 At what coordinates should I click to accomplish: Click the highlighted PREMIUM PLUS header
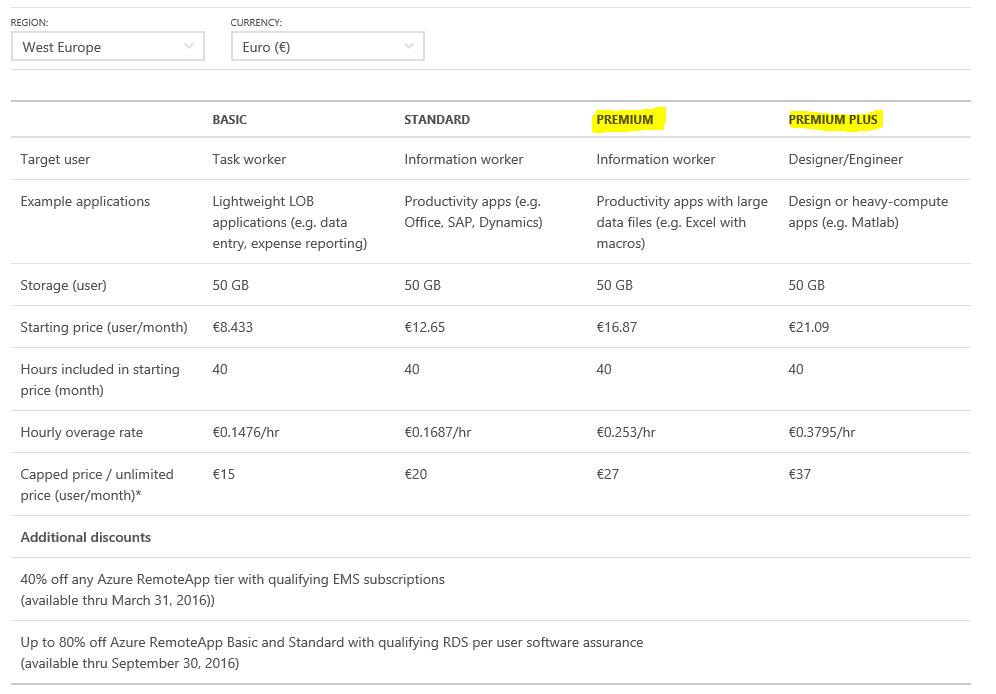coord(833,119)
